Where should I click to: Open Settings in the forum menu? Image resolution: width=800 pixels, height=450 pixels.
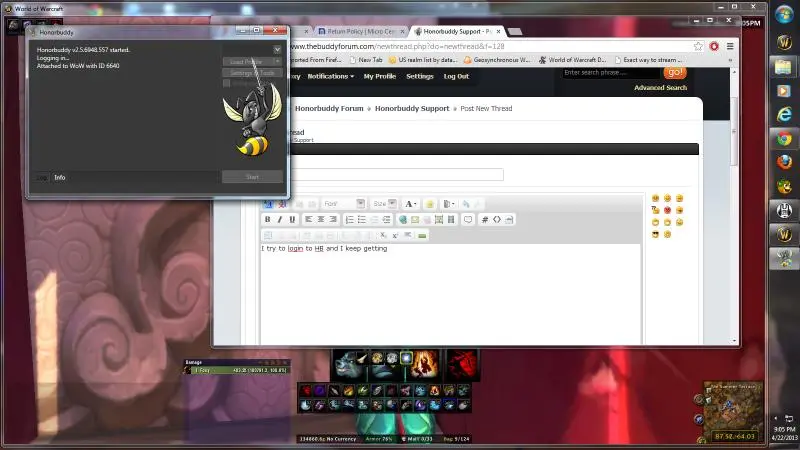tap(420, 76)
